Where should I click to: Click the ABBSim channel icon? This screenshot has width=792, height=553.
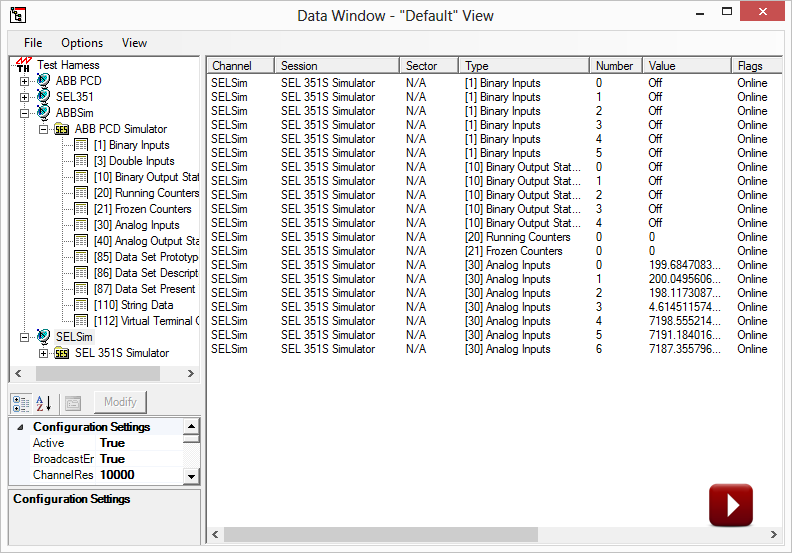pos(43,113)
